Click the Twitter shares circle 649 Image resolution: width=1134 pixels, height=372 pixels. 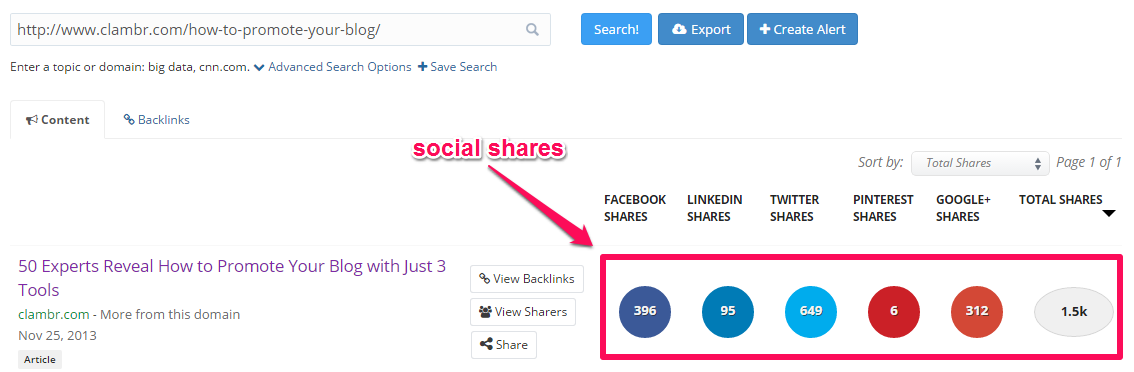(811, 310)
